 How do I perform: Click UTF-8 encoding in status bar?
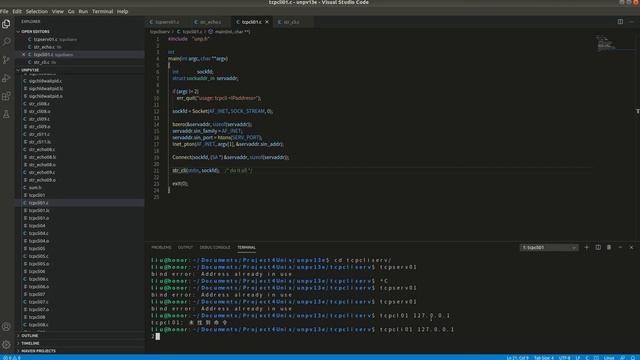(x=564, y=358)
